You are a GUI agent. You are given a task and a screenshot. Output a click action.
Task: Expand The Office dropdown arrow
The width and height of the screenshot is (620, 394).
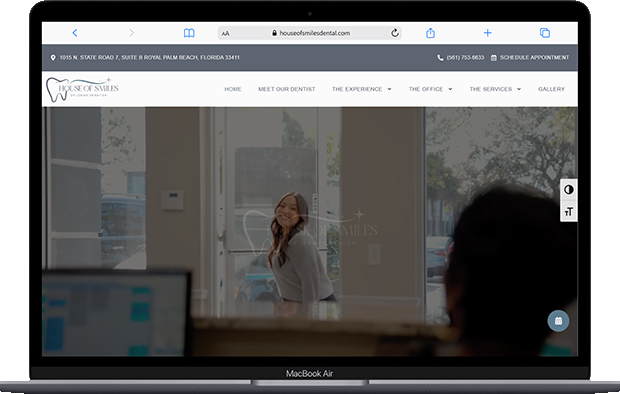(x=450, y=89)
